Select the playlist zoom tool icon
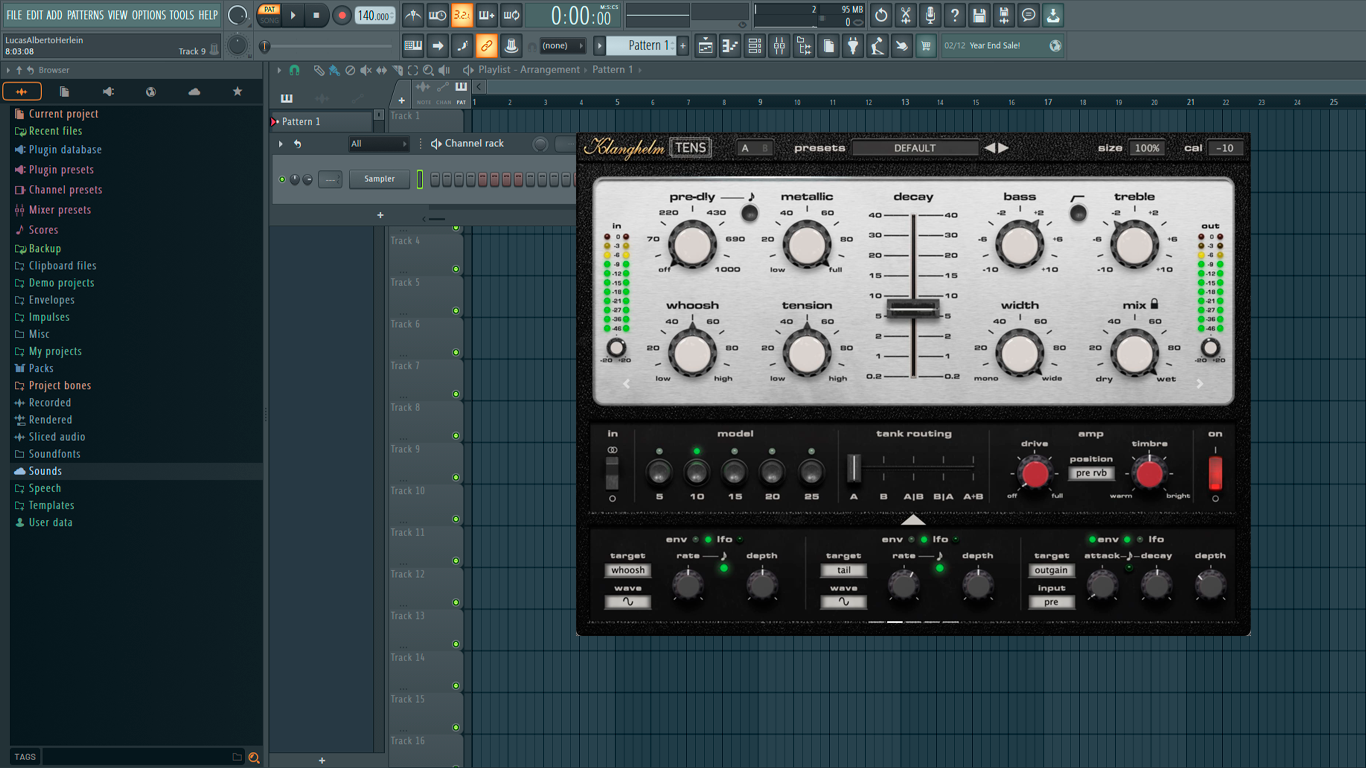1366x768 pixels. [x=429, y=70]
